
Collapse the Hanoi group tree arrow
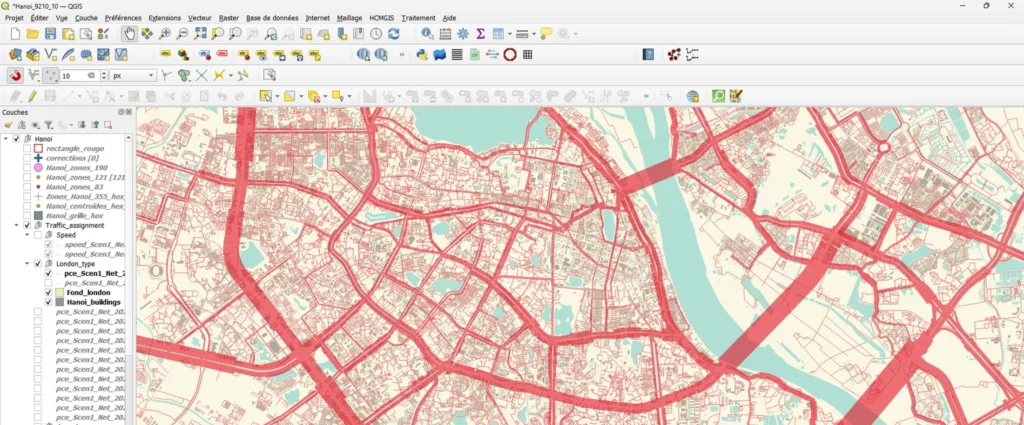(6, 139)
